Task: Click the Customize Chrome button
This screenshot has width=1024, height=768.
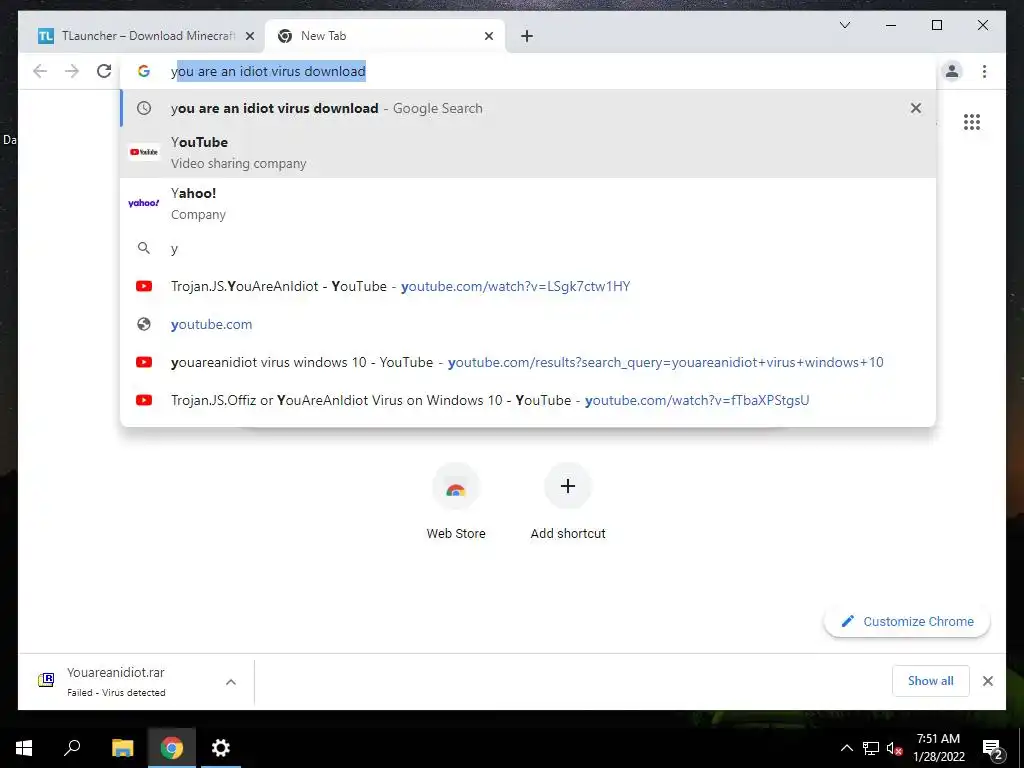Action: pos(907,622)
